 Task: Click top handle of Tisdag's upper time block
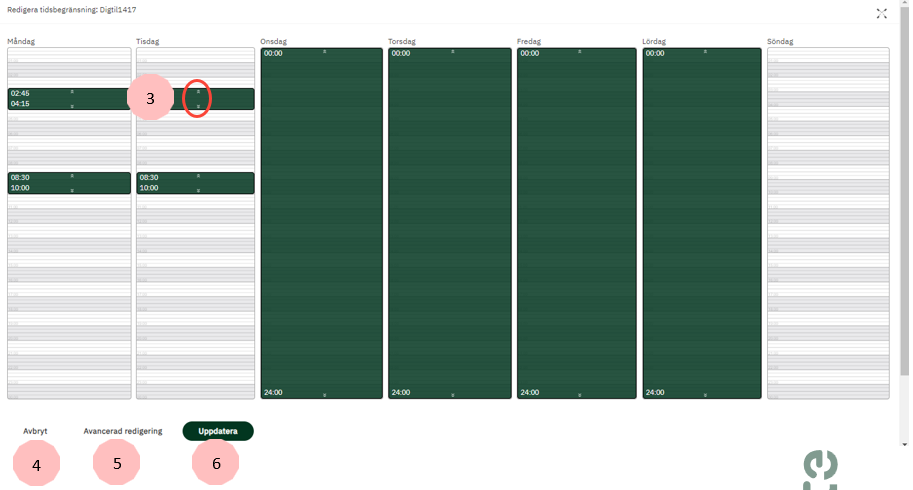tap(198, 92)
